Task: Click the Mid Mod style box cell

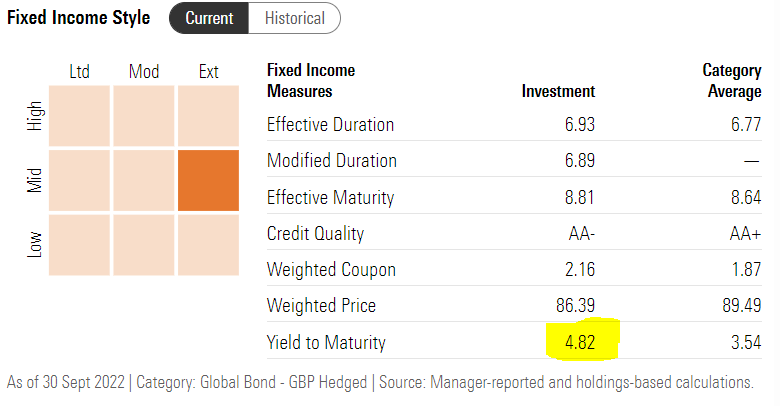Action: (143, 181)
